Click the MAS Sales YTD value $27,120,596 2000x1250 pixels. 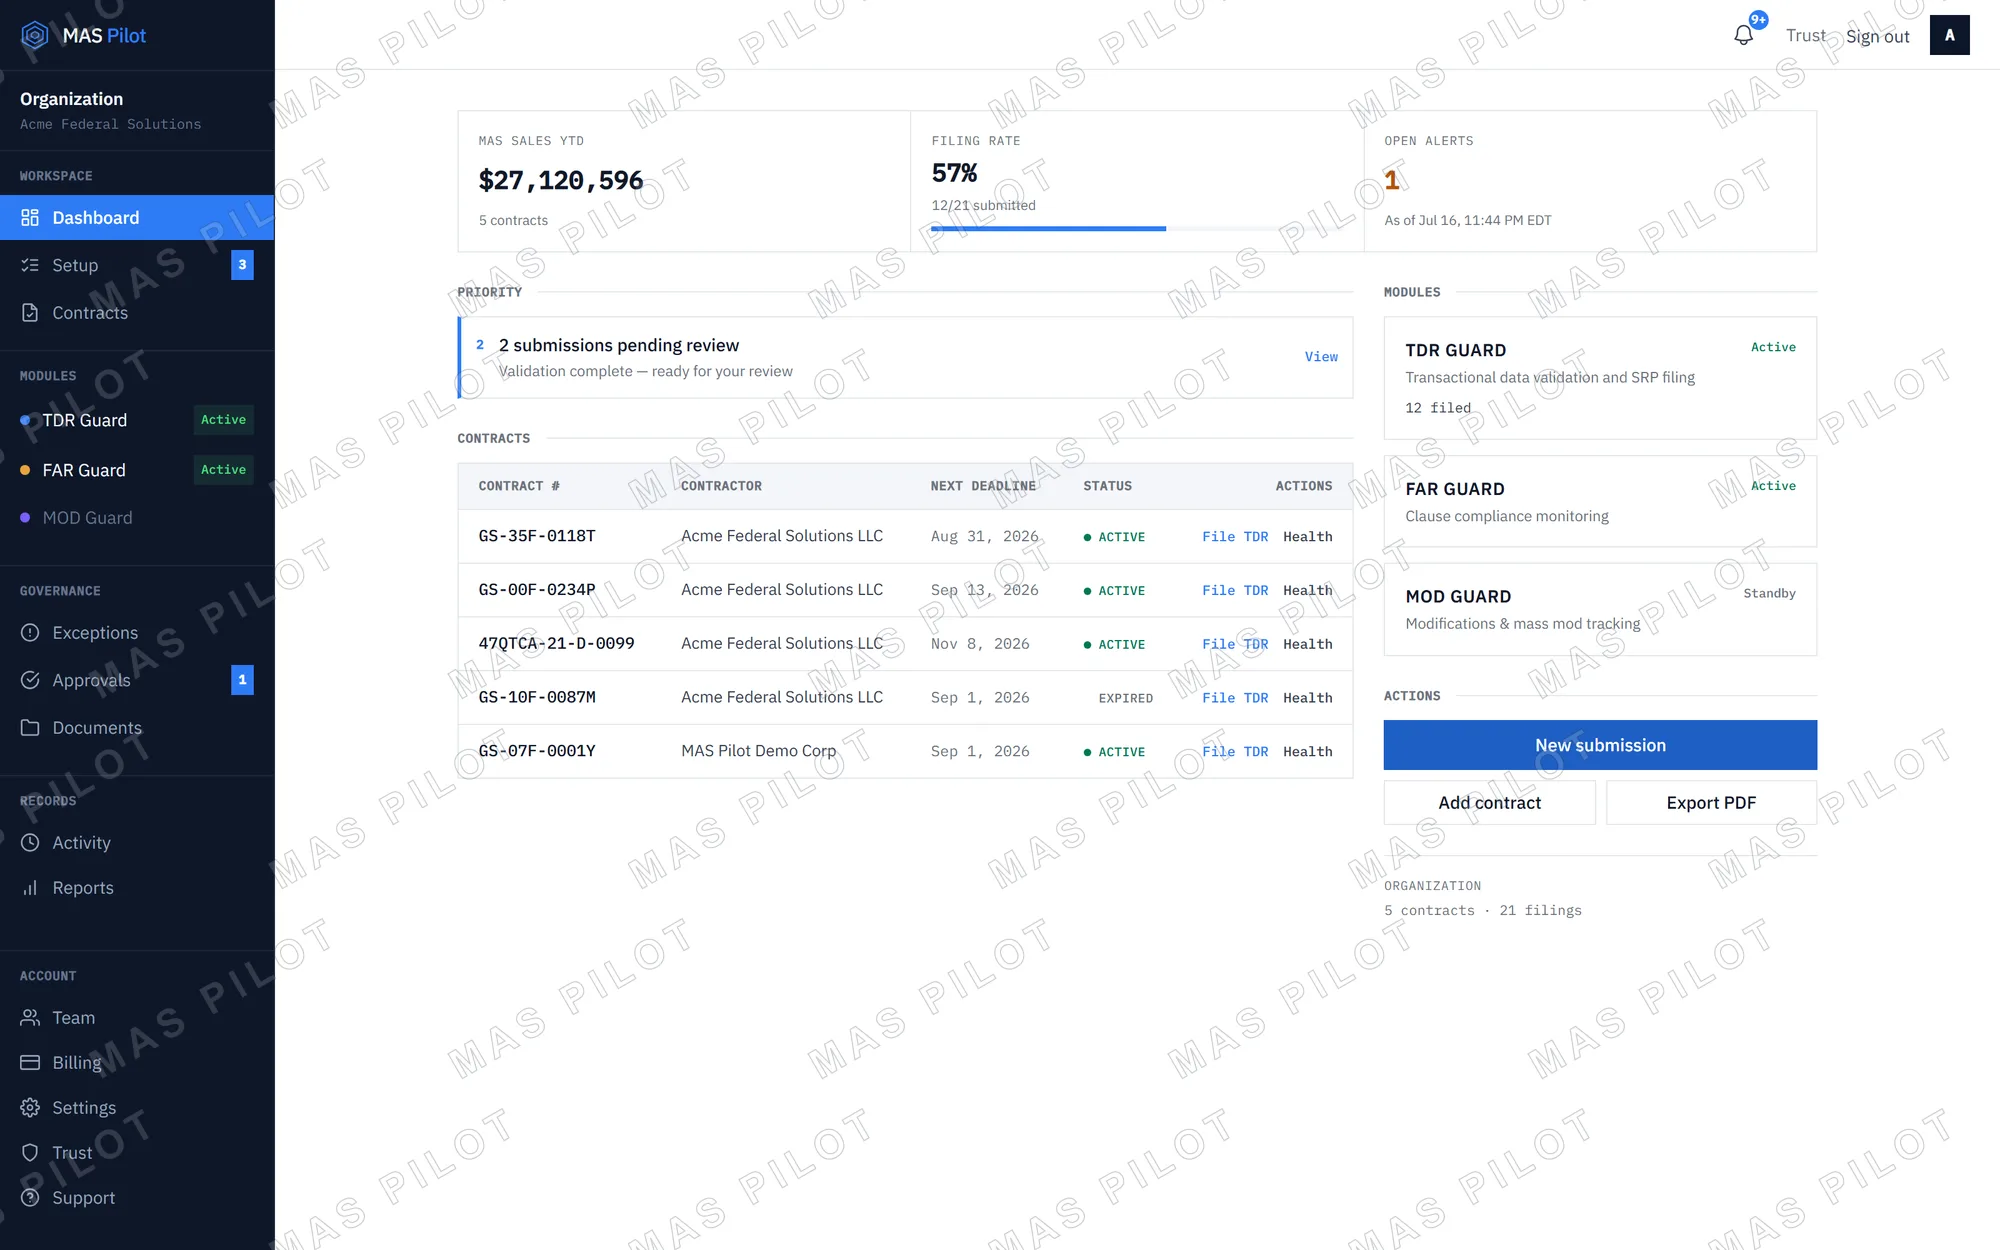coord(560,180)
